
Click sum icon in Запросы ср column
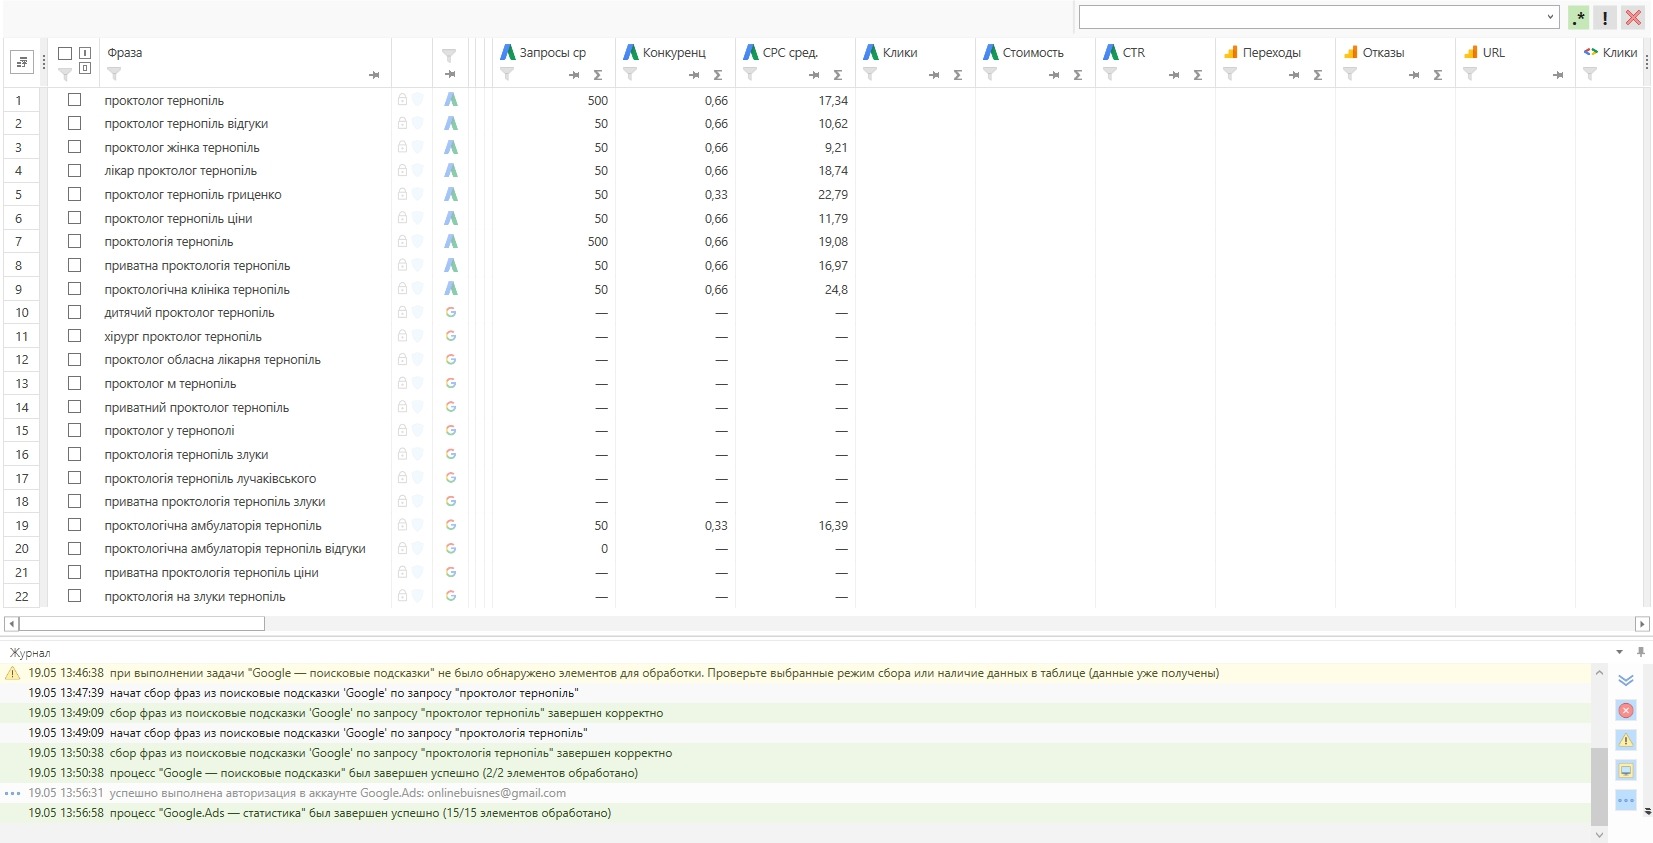(x=598, y=75)
